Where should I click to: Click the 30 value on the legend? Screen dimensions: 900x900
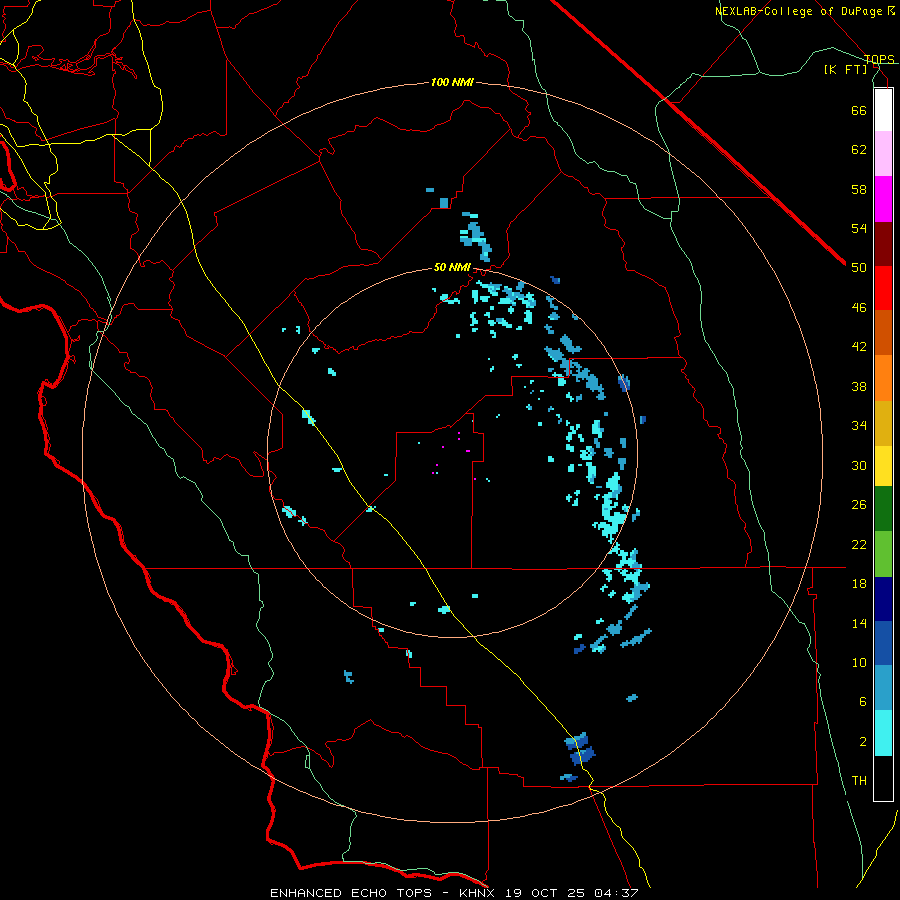(x=859, y=465)
